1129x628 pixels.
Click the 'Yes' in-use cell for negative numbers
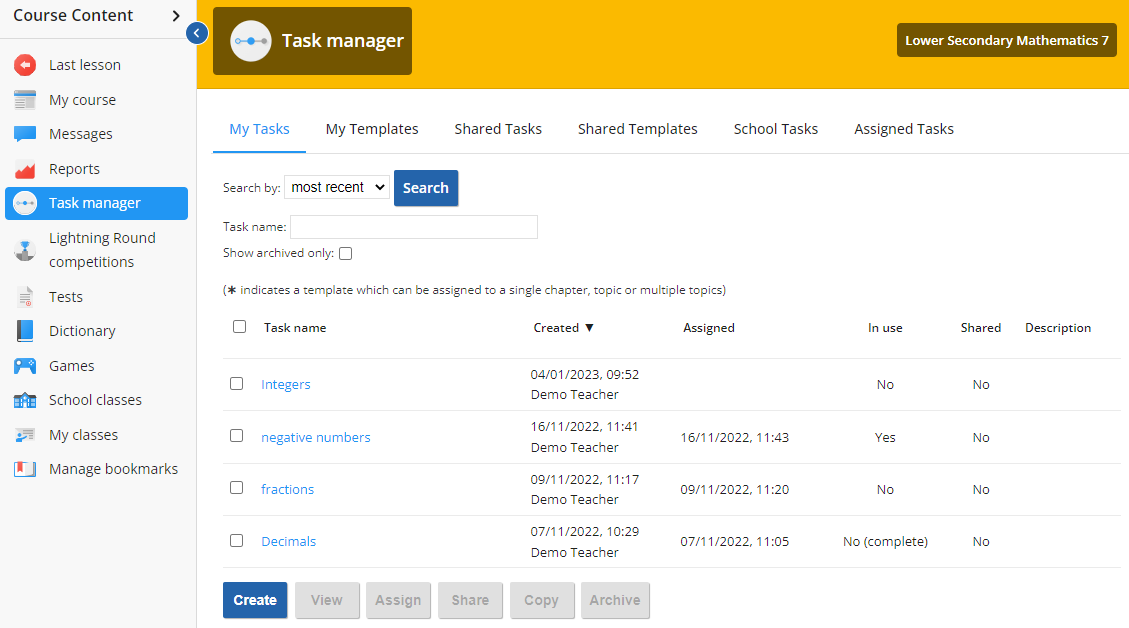tap(885, 437)
